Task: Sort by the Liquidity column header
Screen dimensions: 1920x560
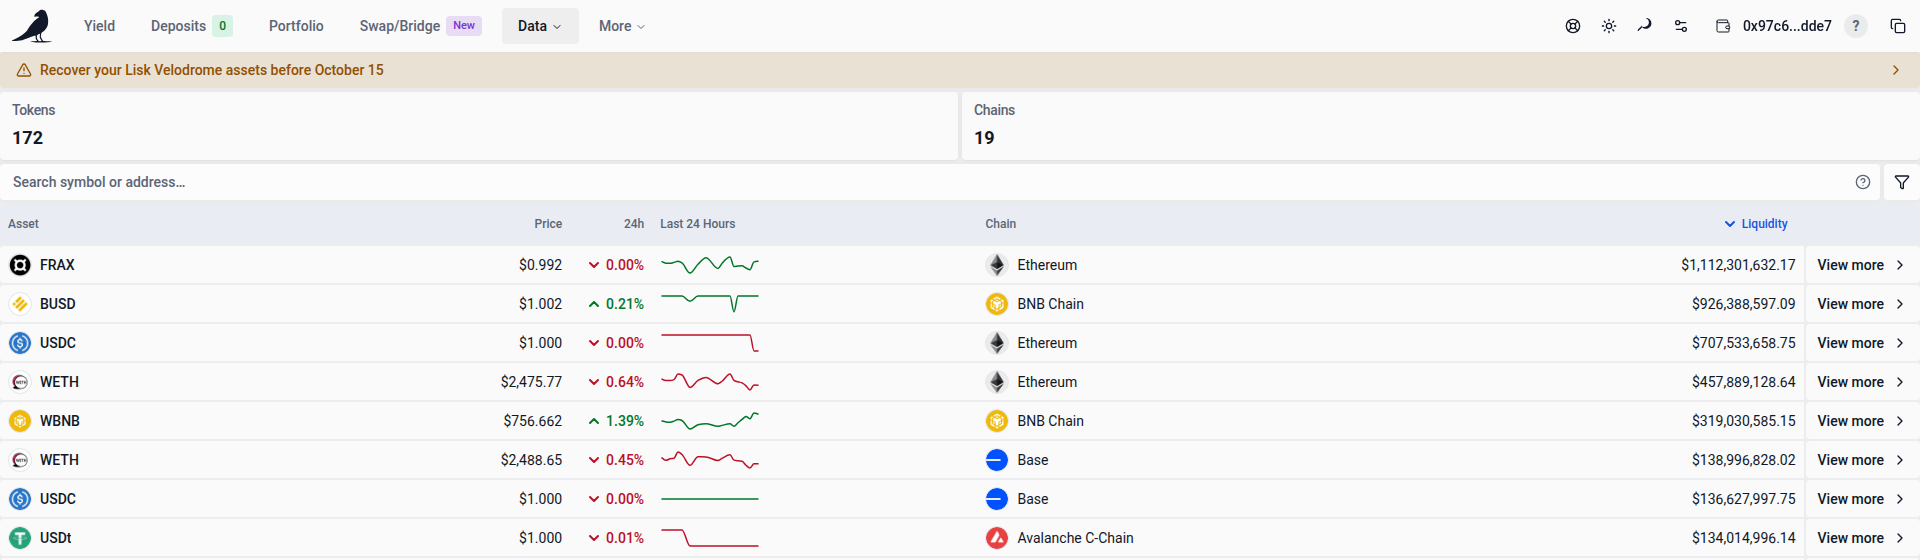Action: (1756, 224)
